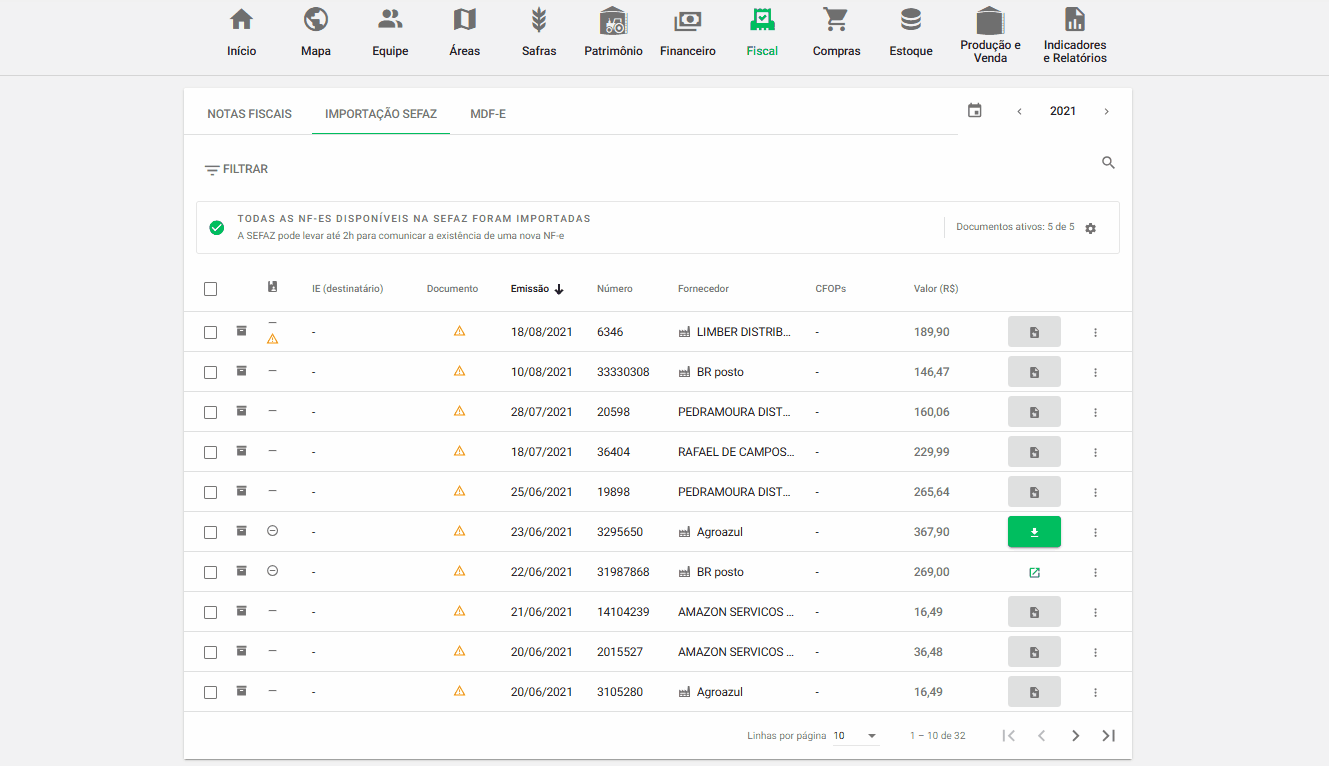Switch to the NOTAS FISCAIS tab
The image size is (1329, 766).
(248, 114)
